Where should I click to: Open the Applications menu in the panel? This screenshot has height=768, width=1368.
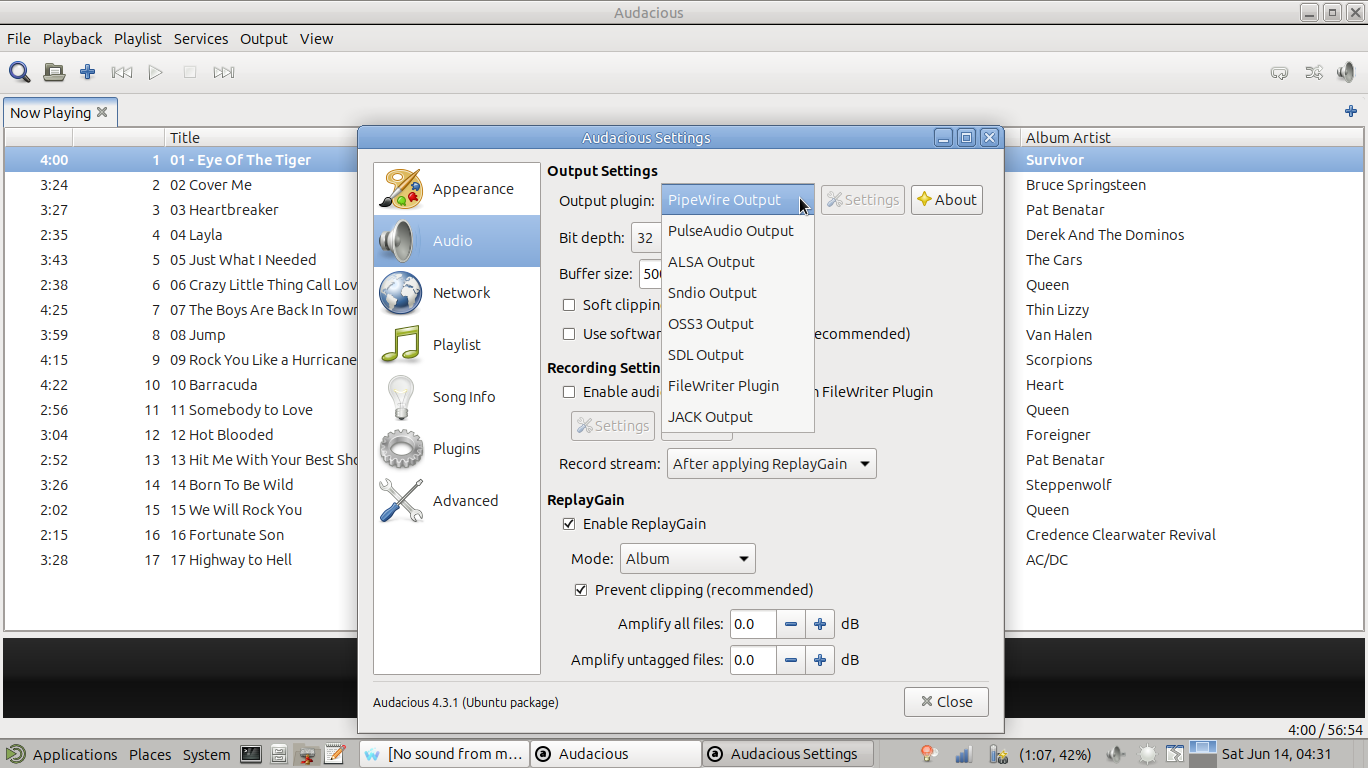click(62, 755)
